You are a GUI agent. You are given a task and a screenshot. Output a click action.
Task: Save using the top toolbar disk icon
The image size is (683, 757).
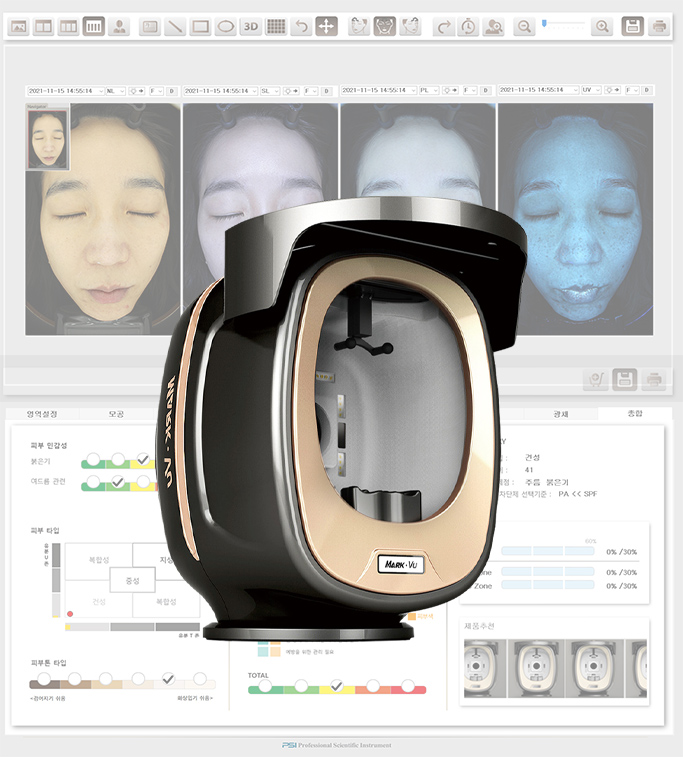click(632, 27)
